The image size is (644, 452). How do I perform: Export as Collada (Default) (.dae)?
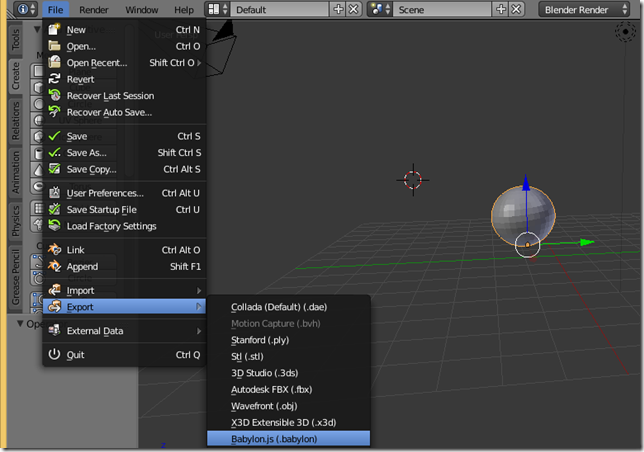(x=288, y=307)
